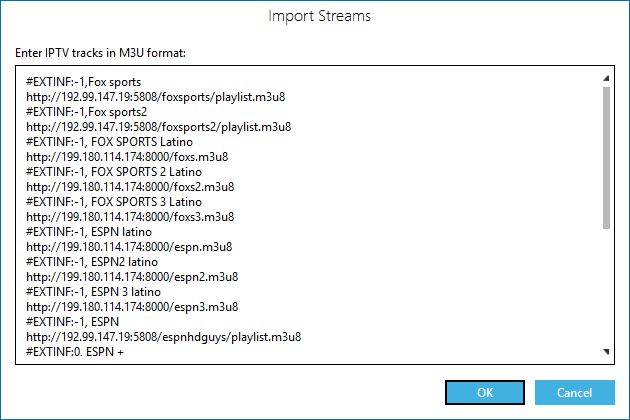The width and height of the screenshot is (630, 420).
Task: Click the Fox sports2 EXTINF line
Action: click(x=86, y=112)
